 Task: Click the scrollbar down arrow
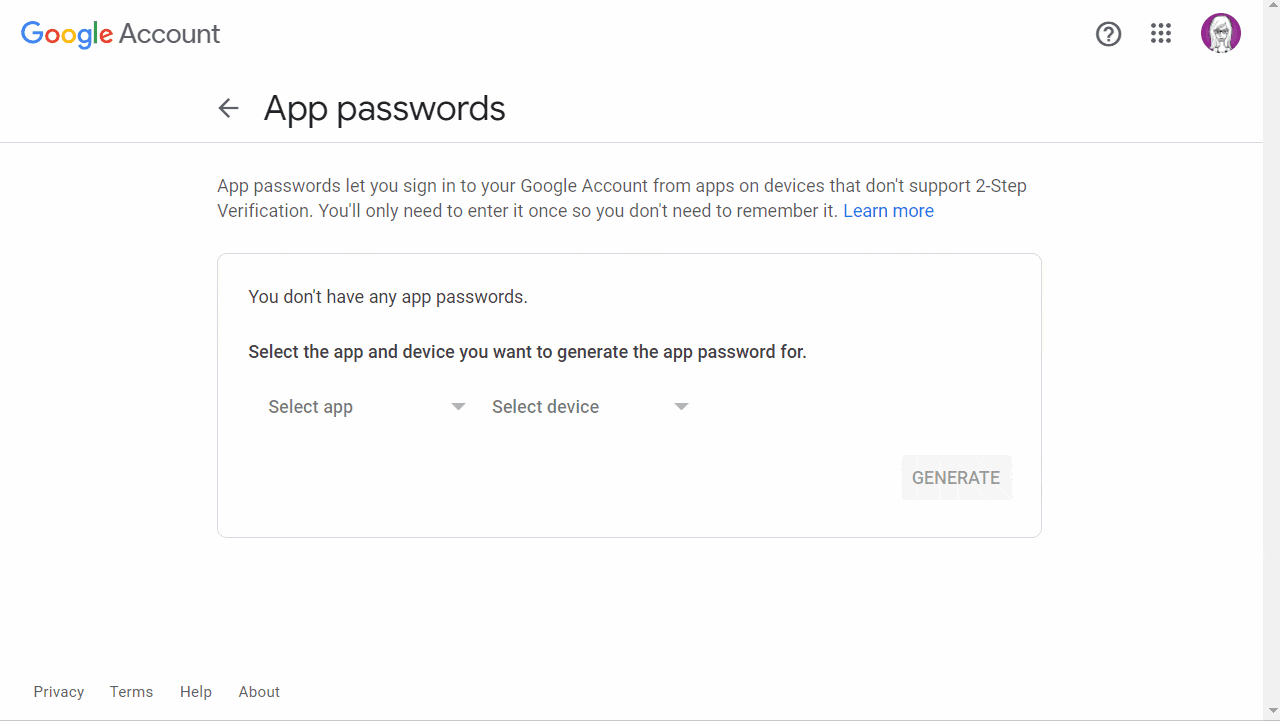tap(1271, 712)
